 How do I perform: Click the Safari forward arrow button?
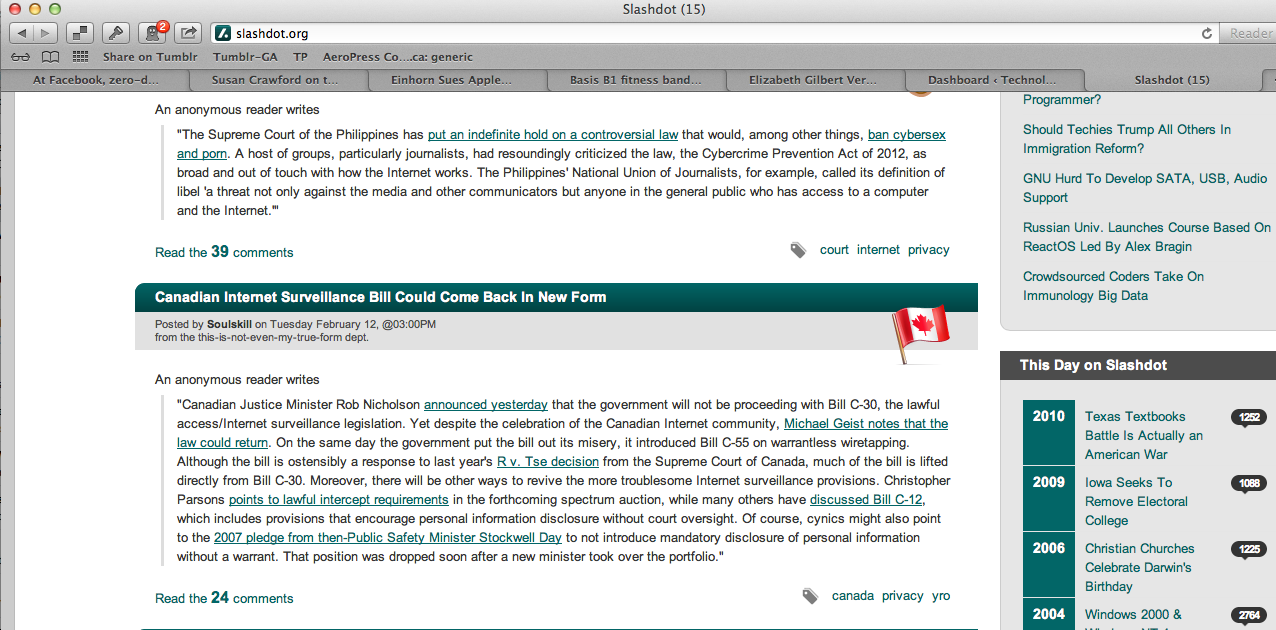(x=46, y=33)
